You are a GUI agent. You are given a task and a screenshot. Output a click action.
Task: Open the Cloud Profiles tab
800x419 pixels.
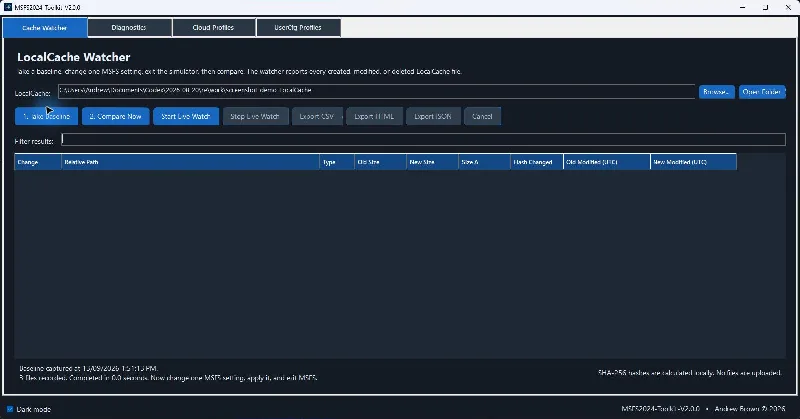click(x=213, y=28)
